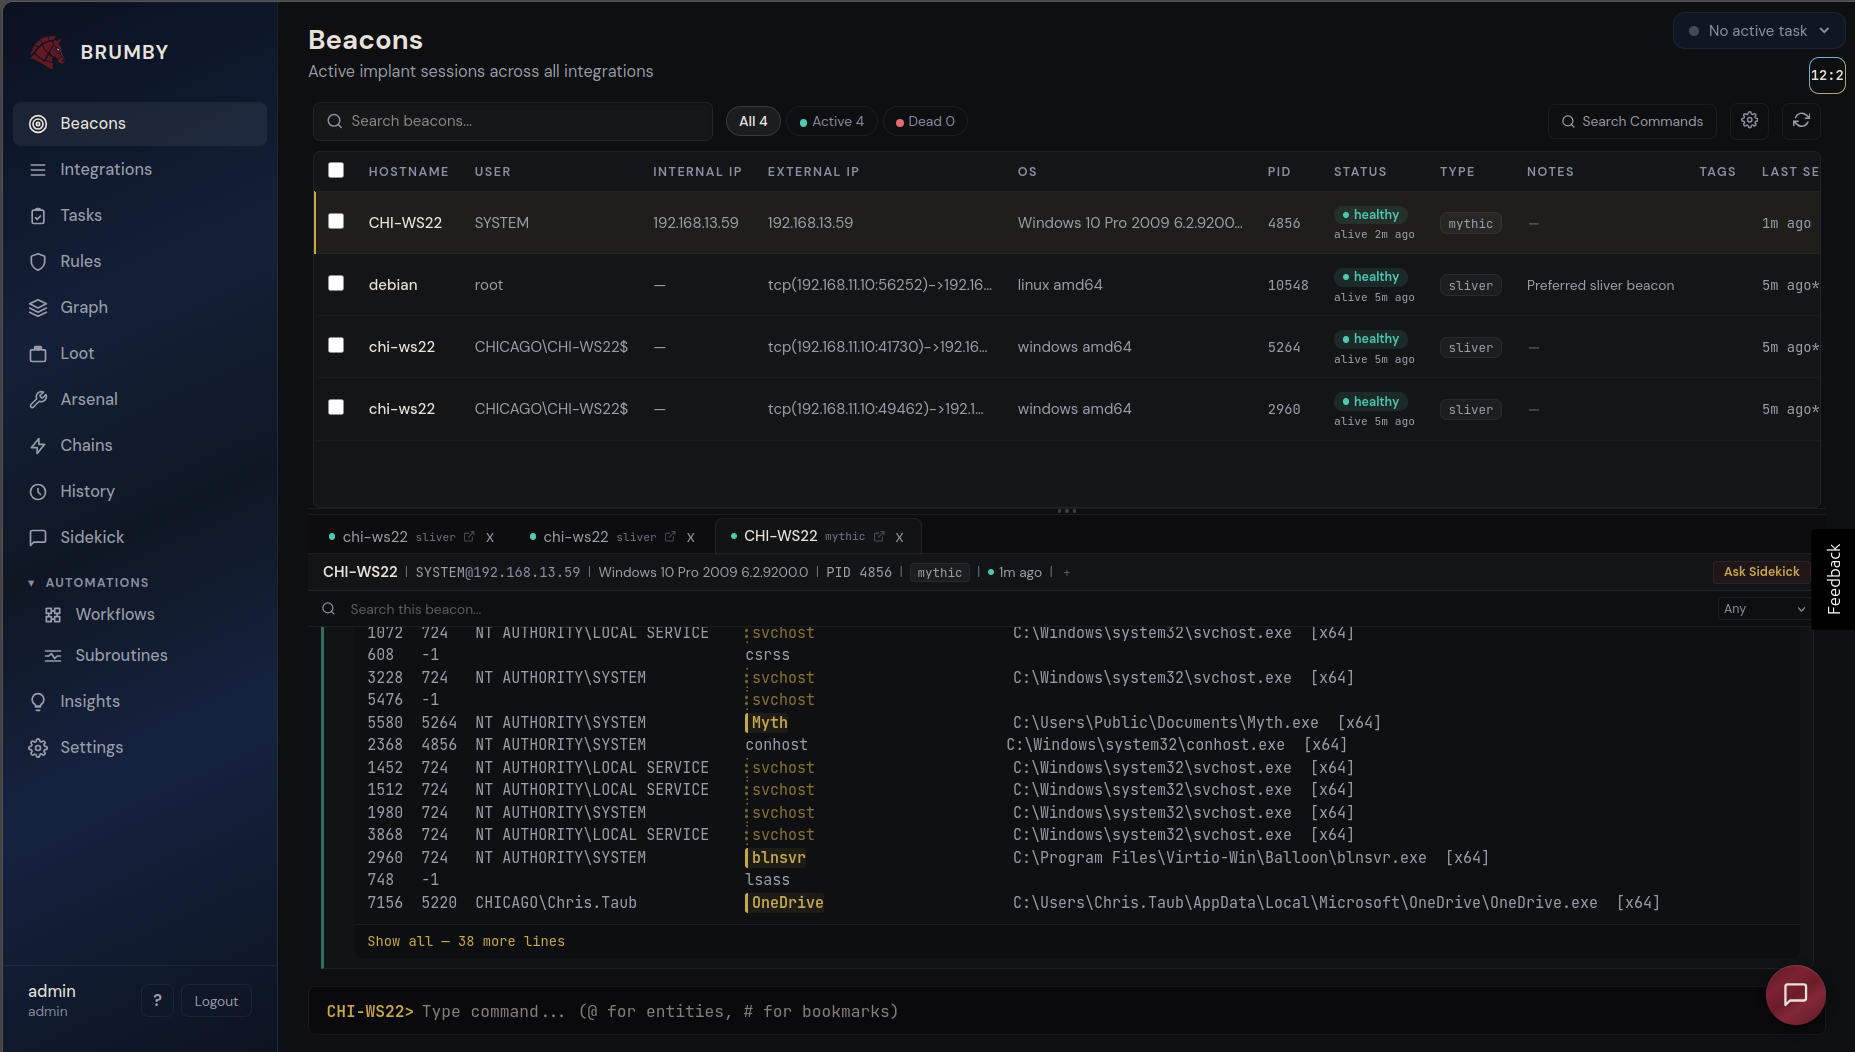Check the debian row checkbox
The width and height of the screenshot is (1855, 1052).
(x=336, y=283)
